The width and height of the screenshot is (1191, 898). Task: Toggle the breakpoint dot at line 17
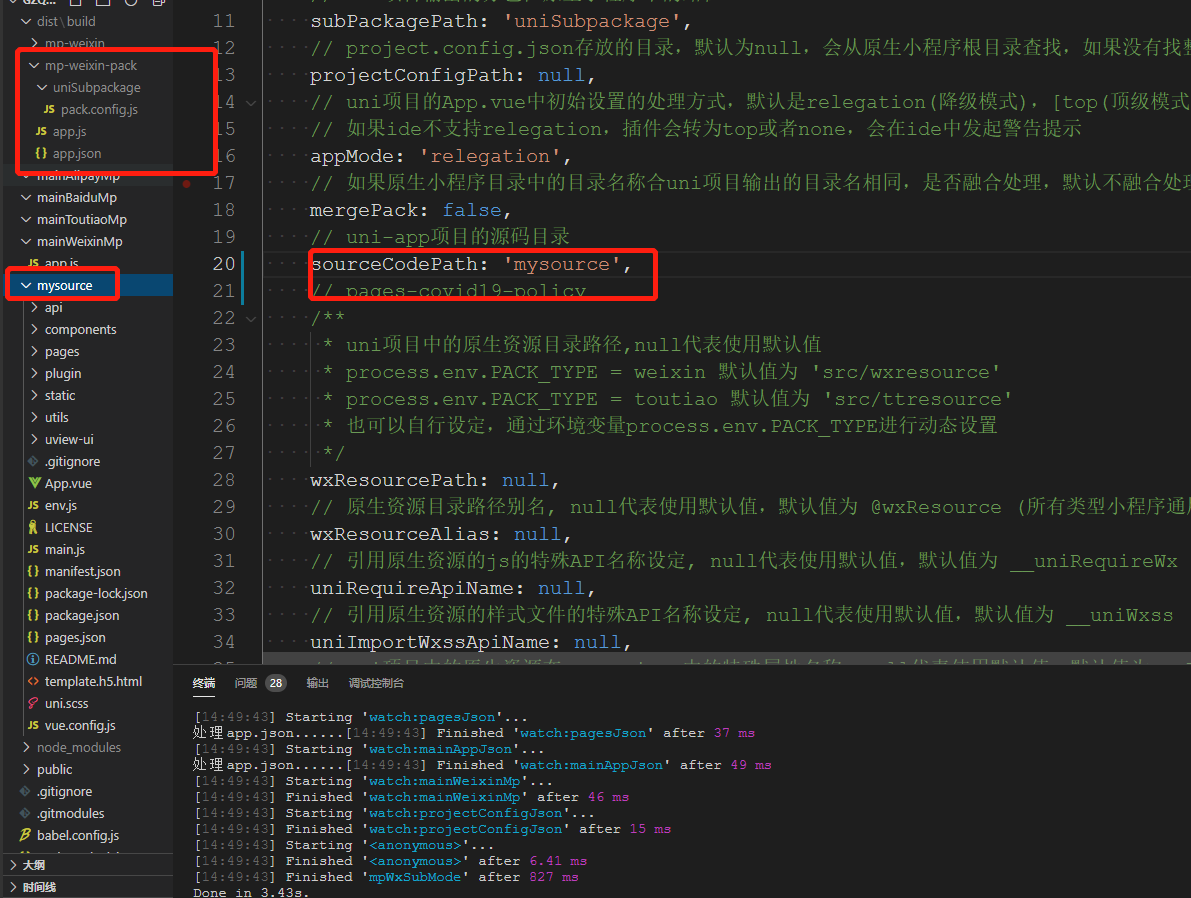click(x=187, y=183)
